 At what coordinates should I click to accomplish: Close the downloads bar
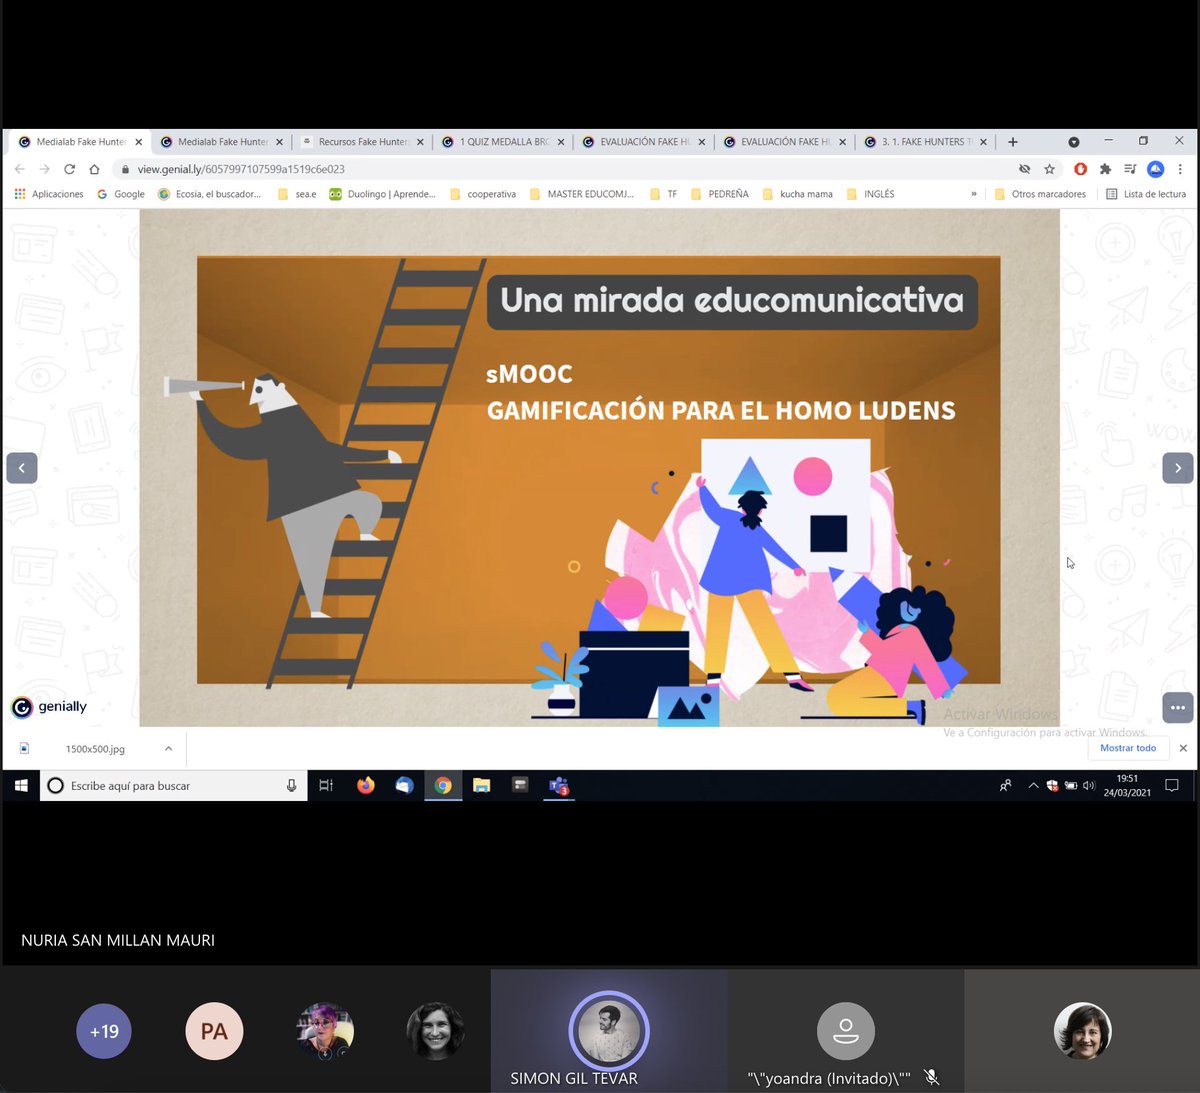click(x=1183, y=748)
